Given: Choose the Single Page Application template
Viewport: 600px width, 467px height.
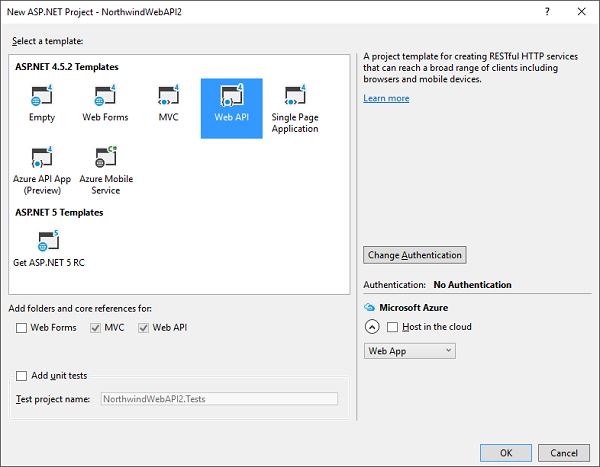Looking at the screenshot, I should click(295, 108).
